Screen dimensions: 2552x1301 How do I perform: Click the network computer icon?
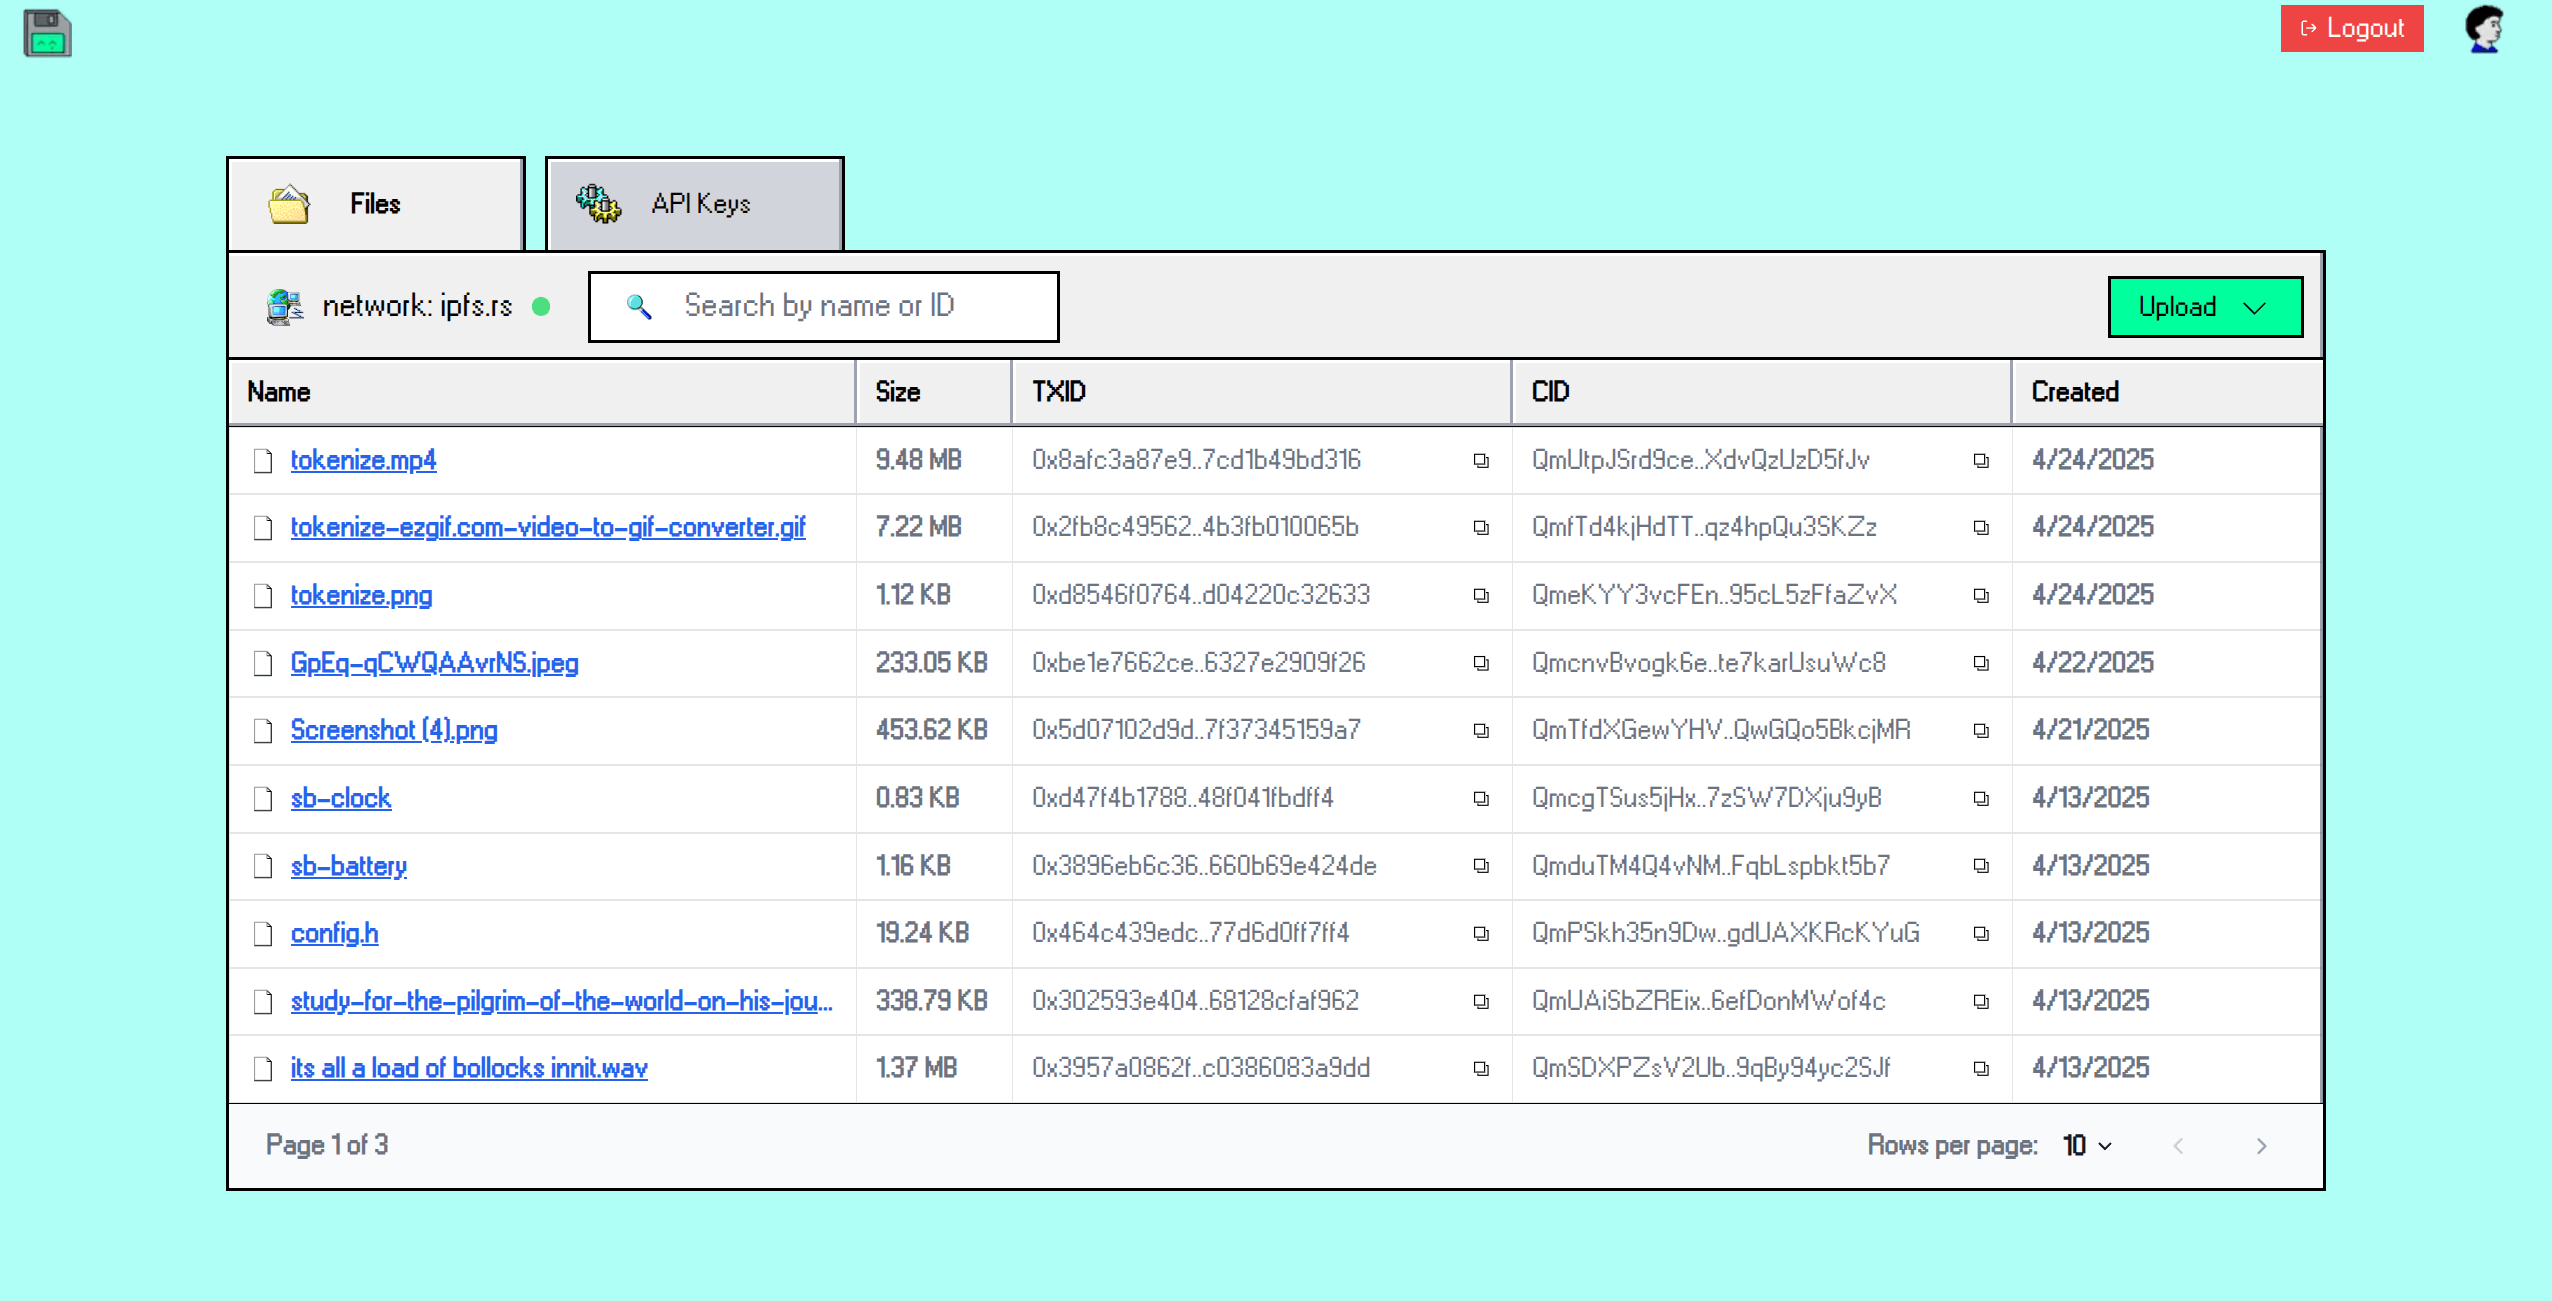(x=285, y=306)
